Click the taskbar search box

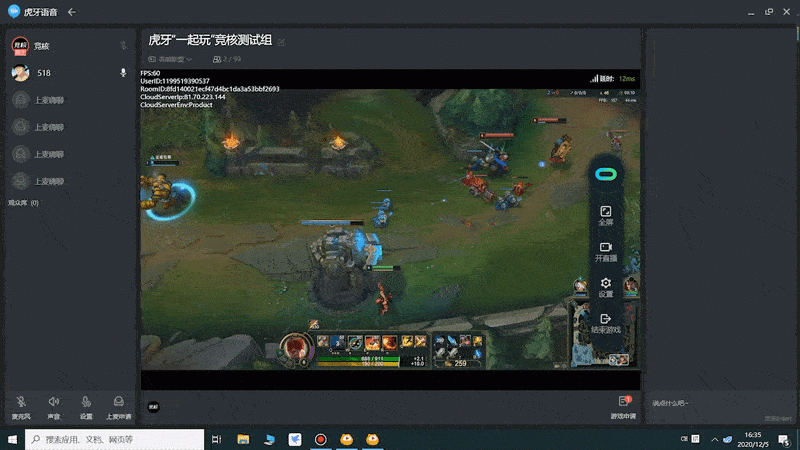tap(114, 439)
